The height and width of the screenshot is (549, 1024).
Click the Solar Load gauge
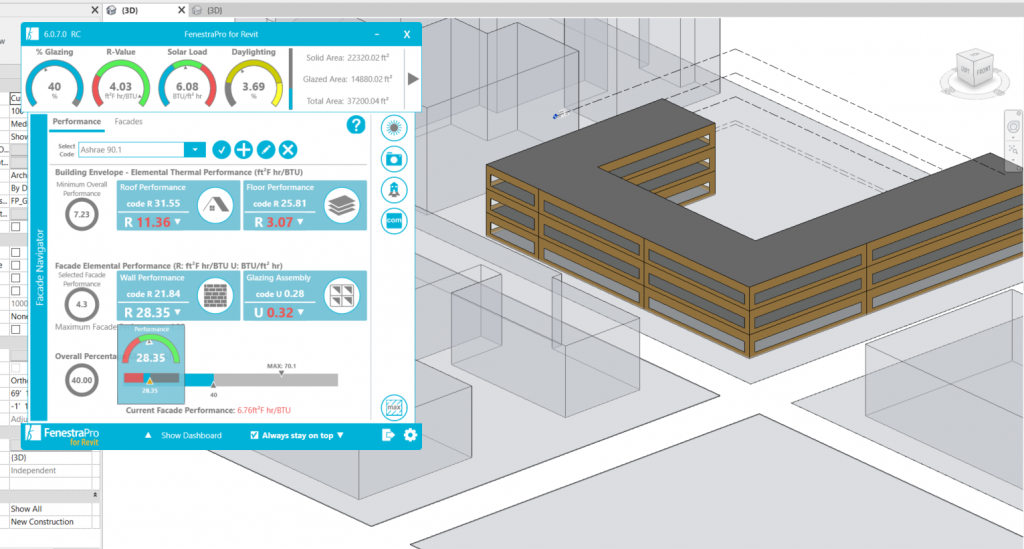(x=187, y=85)
